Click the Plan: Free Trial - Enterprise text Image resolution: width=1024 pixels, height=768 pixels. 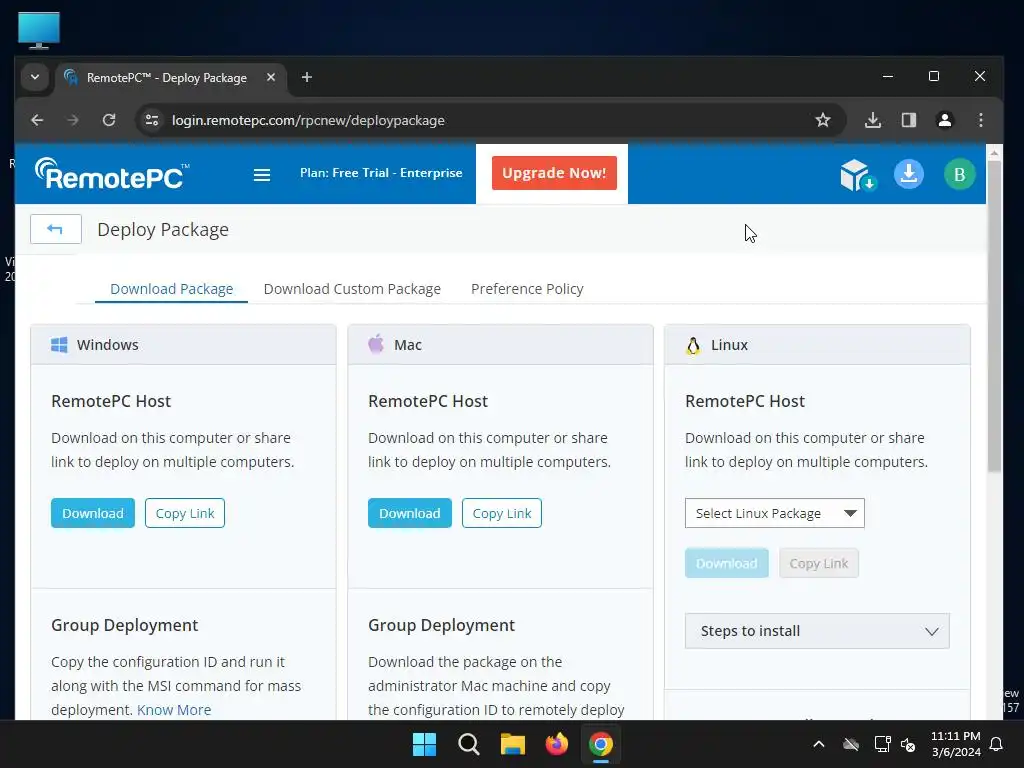381,173
